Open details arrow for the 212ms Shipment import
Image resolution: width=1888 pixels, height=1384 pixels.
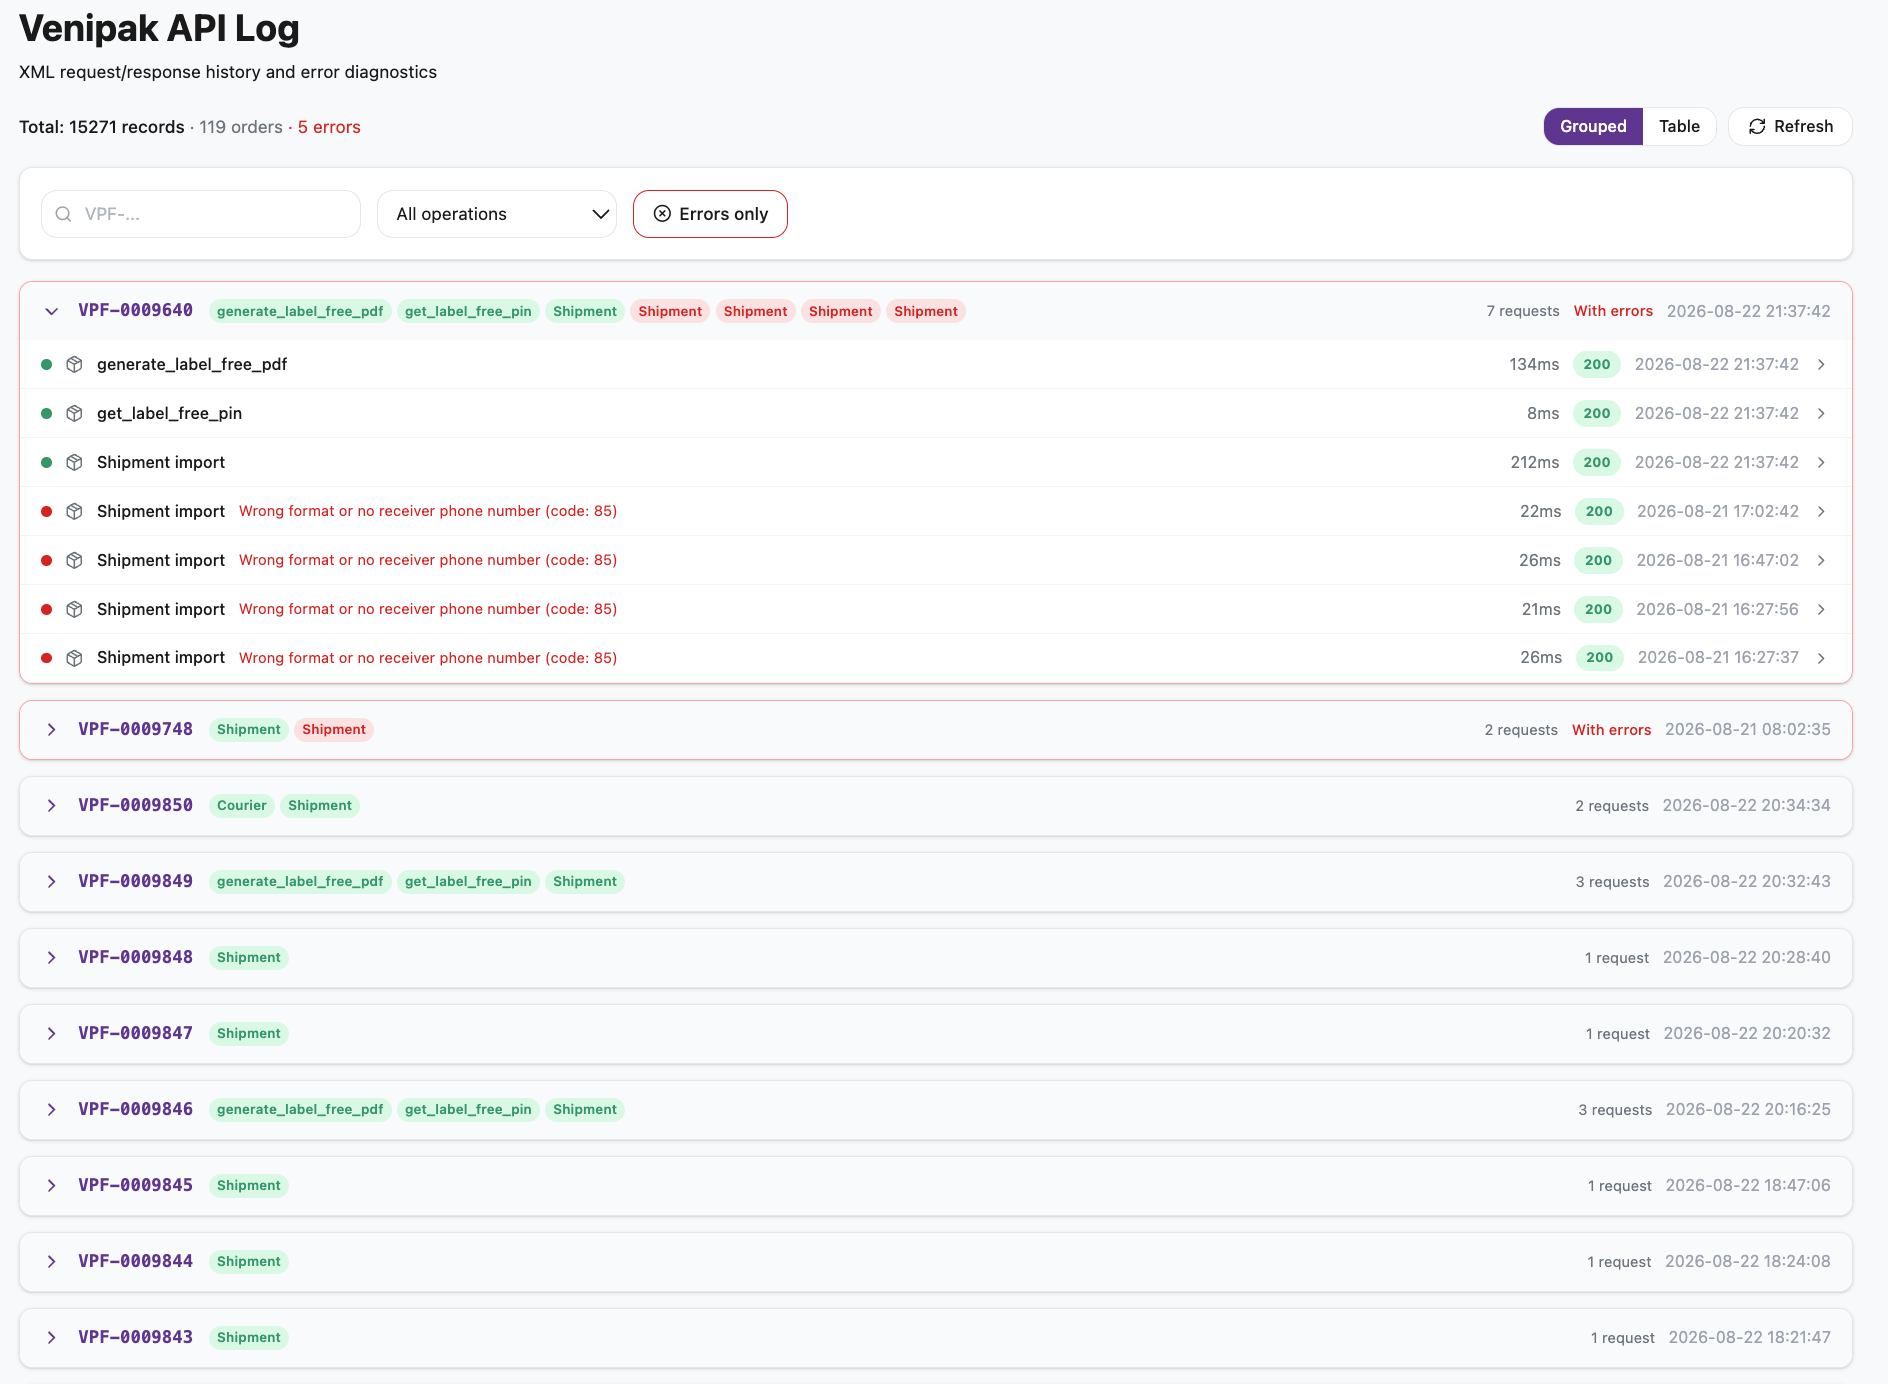click(x=1821, y=462)
